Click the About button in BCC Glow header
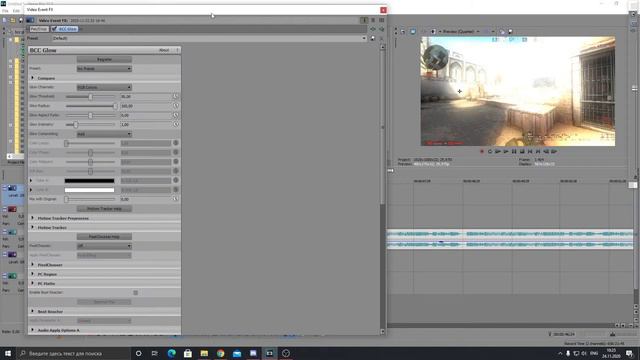 point(164,50)
